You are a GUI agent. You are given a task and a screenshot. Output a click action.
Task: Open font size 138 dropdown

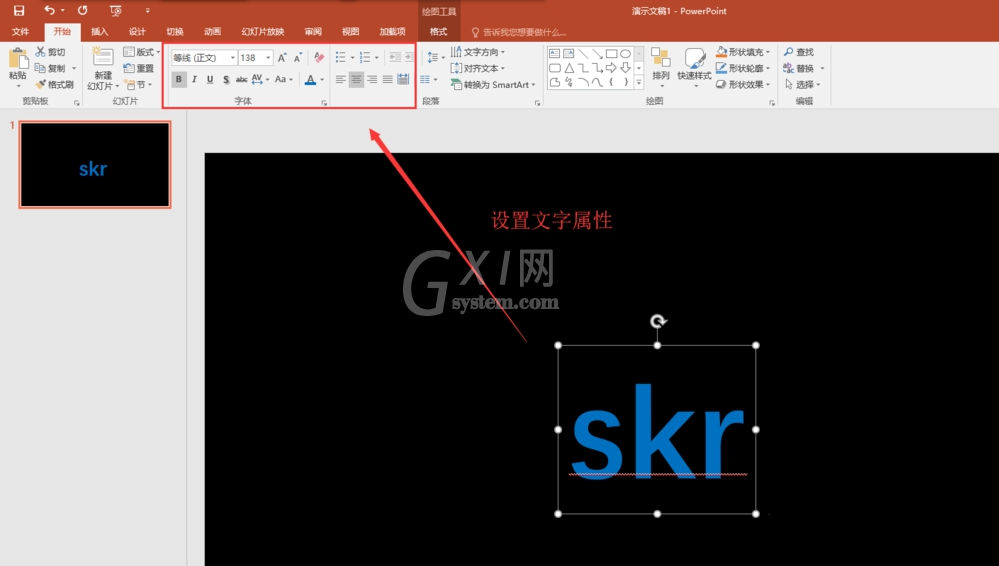(268, 57)
